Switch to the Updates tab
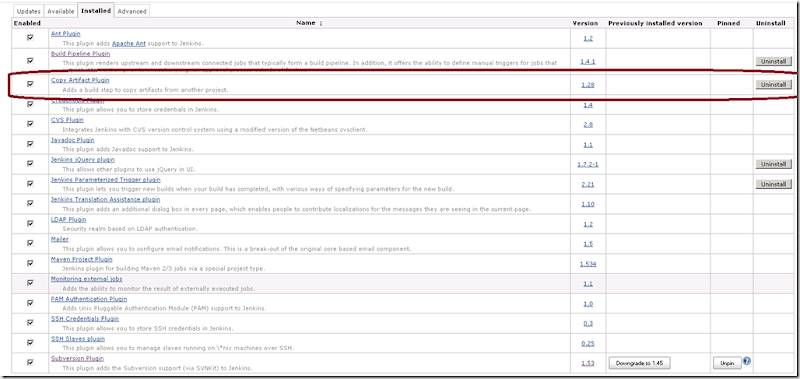The width and height of the screenshot is (800, 379). [28, 11]
